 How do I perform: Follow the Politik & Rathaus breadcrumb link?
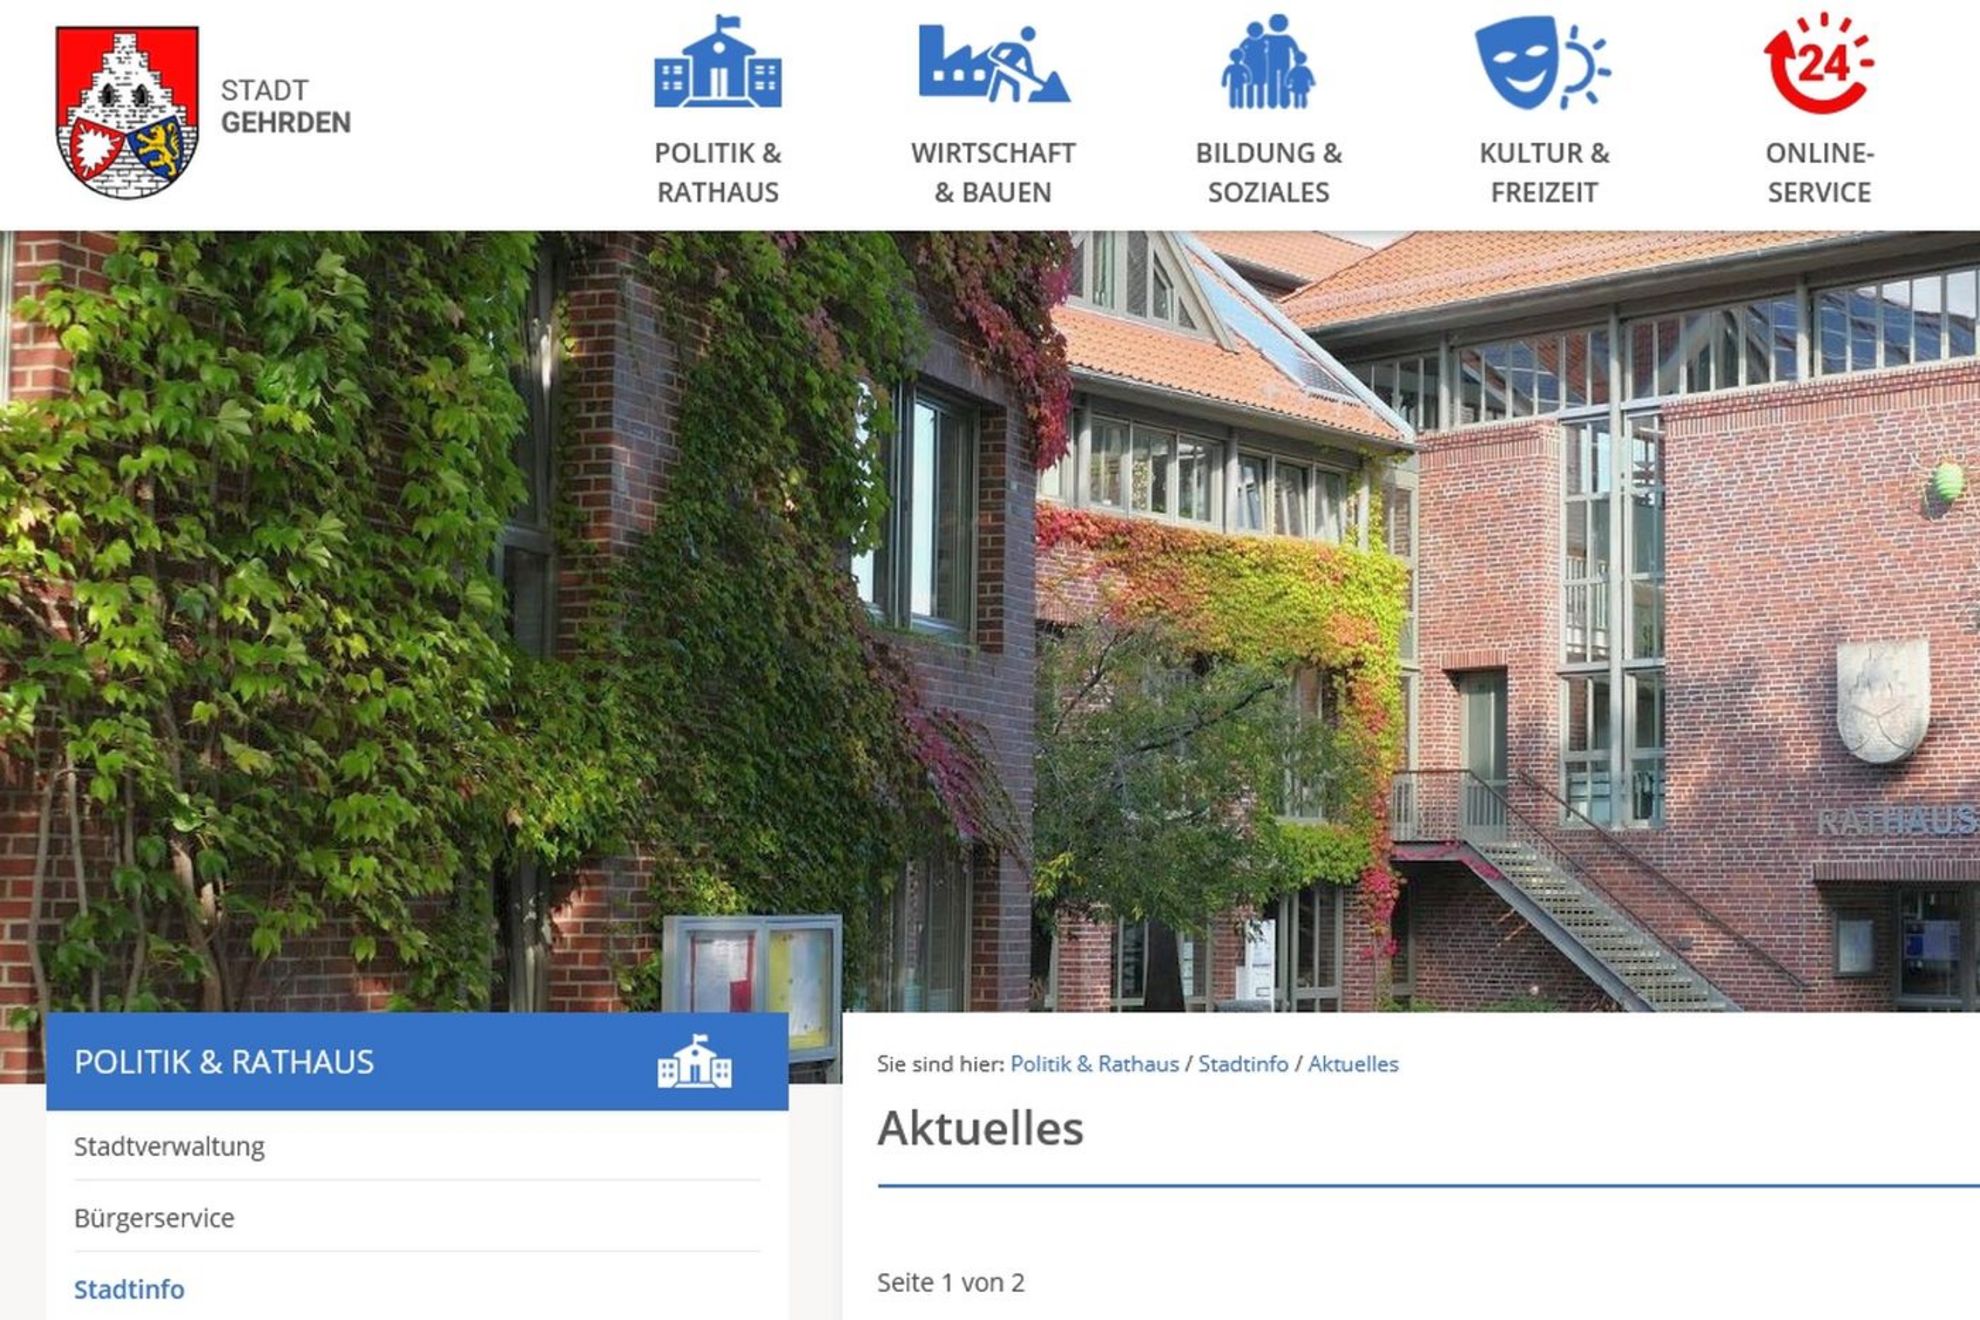[1094, 1064]
